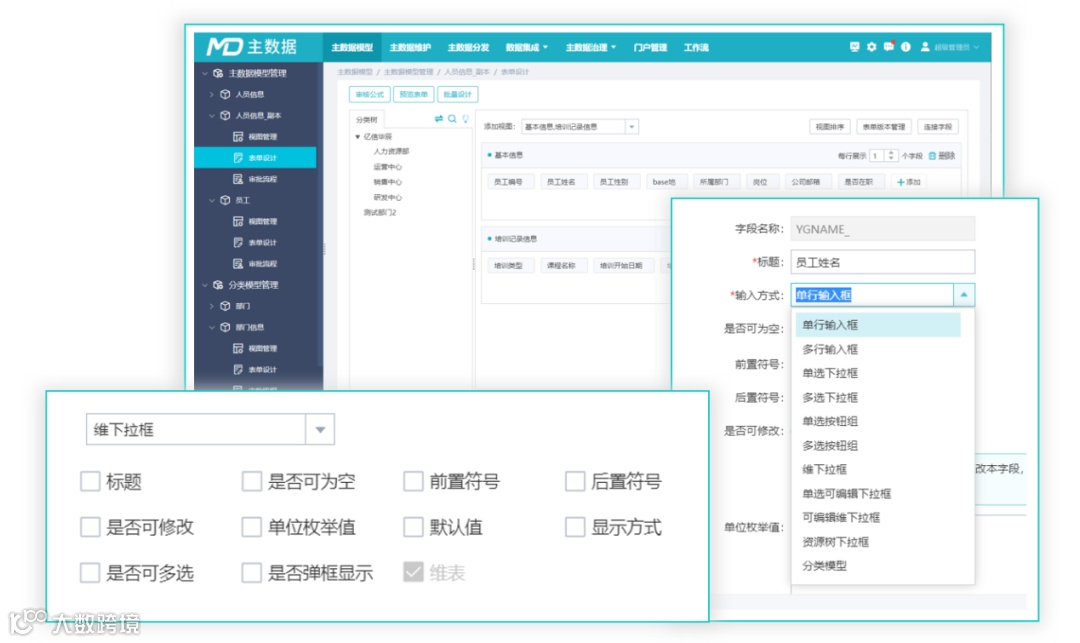Viewport: 1080px width, 643px height.
Task: Check the 前置符号 checkbox
Action: pos(413,481)
